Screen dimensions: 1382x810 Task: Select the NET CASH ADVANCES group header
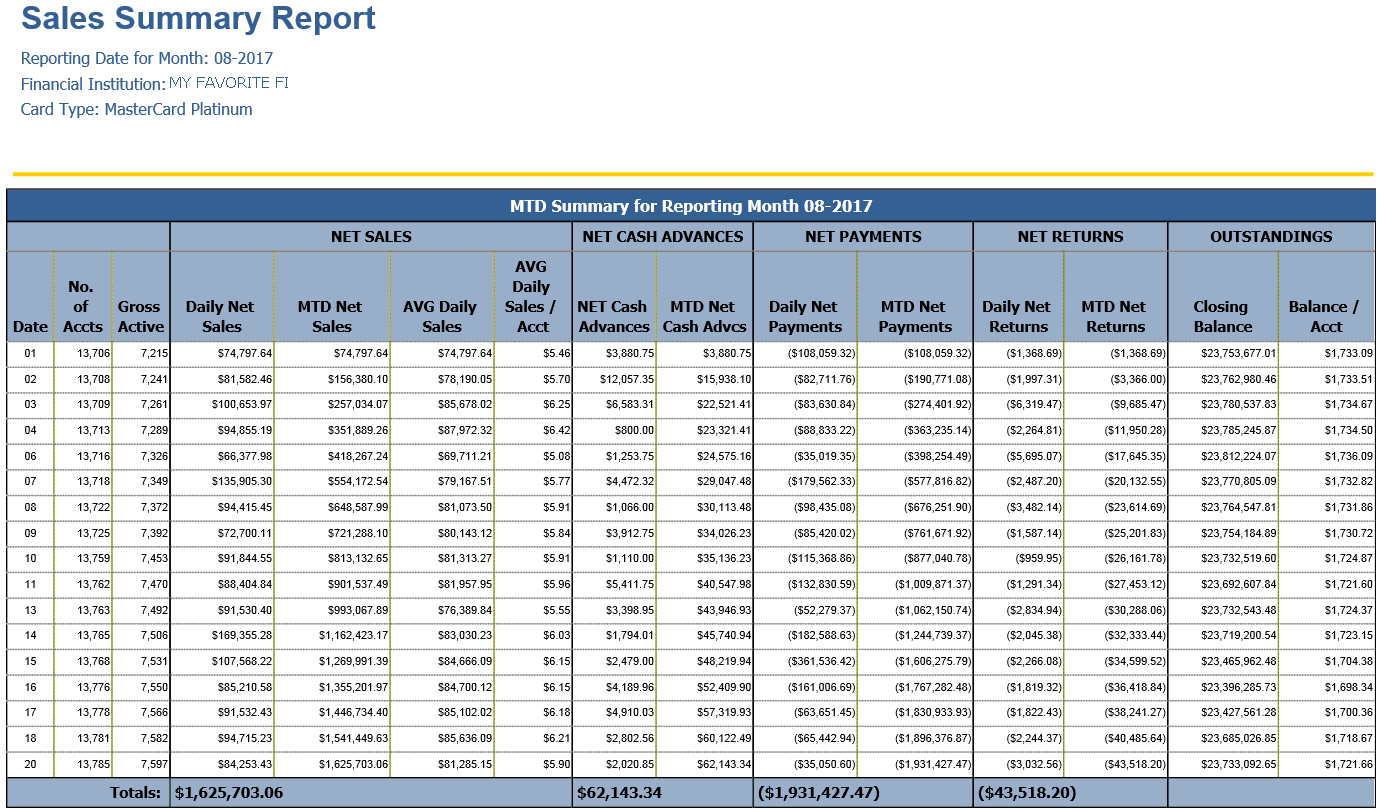click(x=663, y=237)
